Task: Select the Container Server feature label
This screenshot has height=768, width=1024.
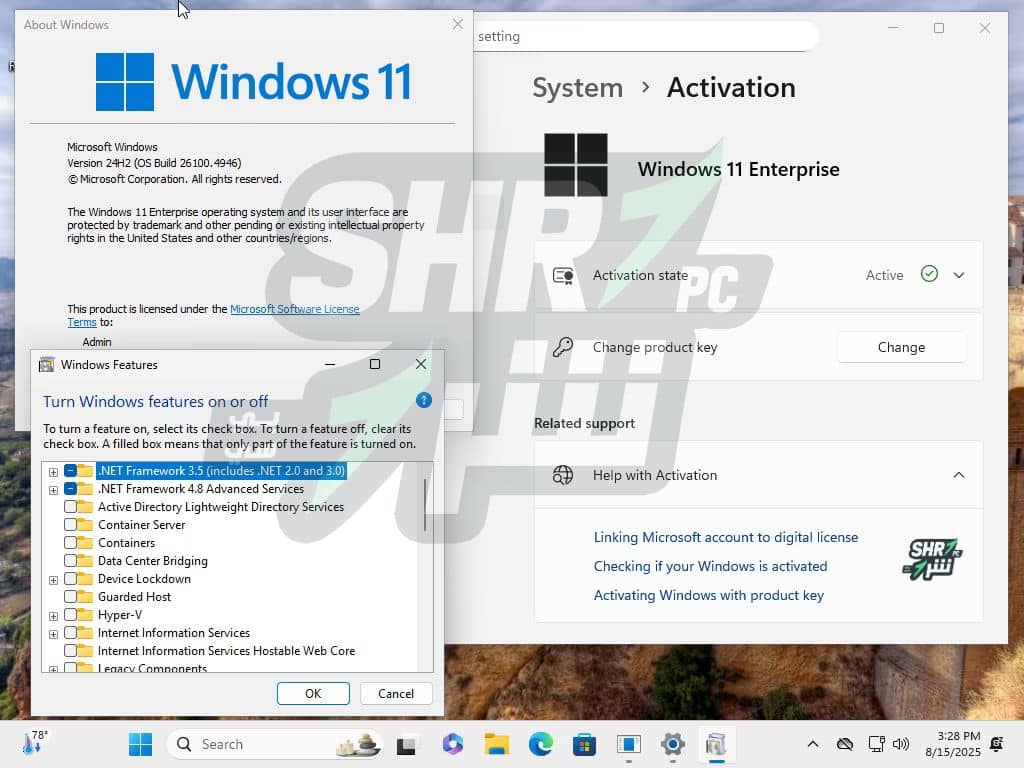Action: [x=142, y=524]
